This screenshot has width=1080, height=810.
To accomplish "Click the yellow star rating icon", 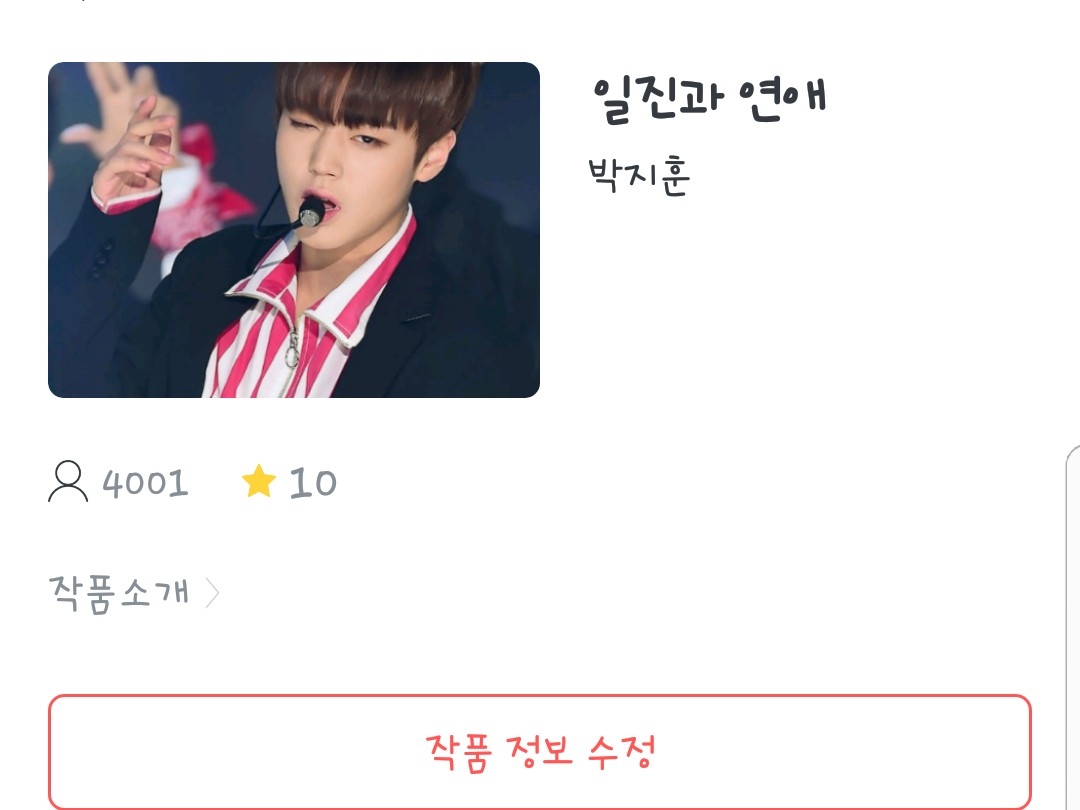I will click(259, 481).
